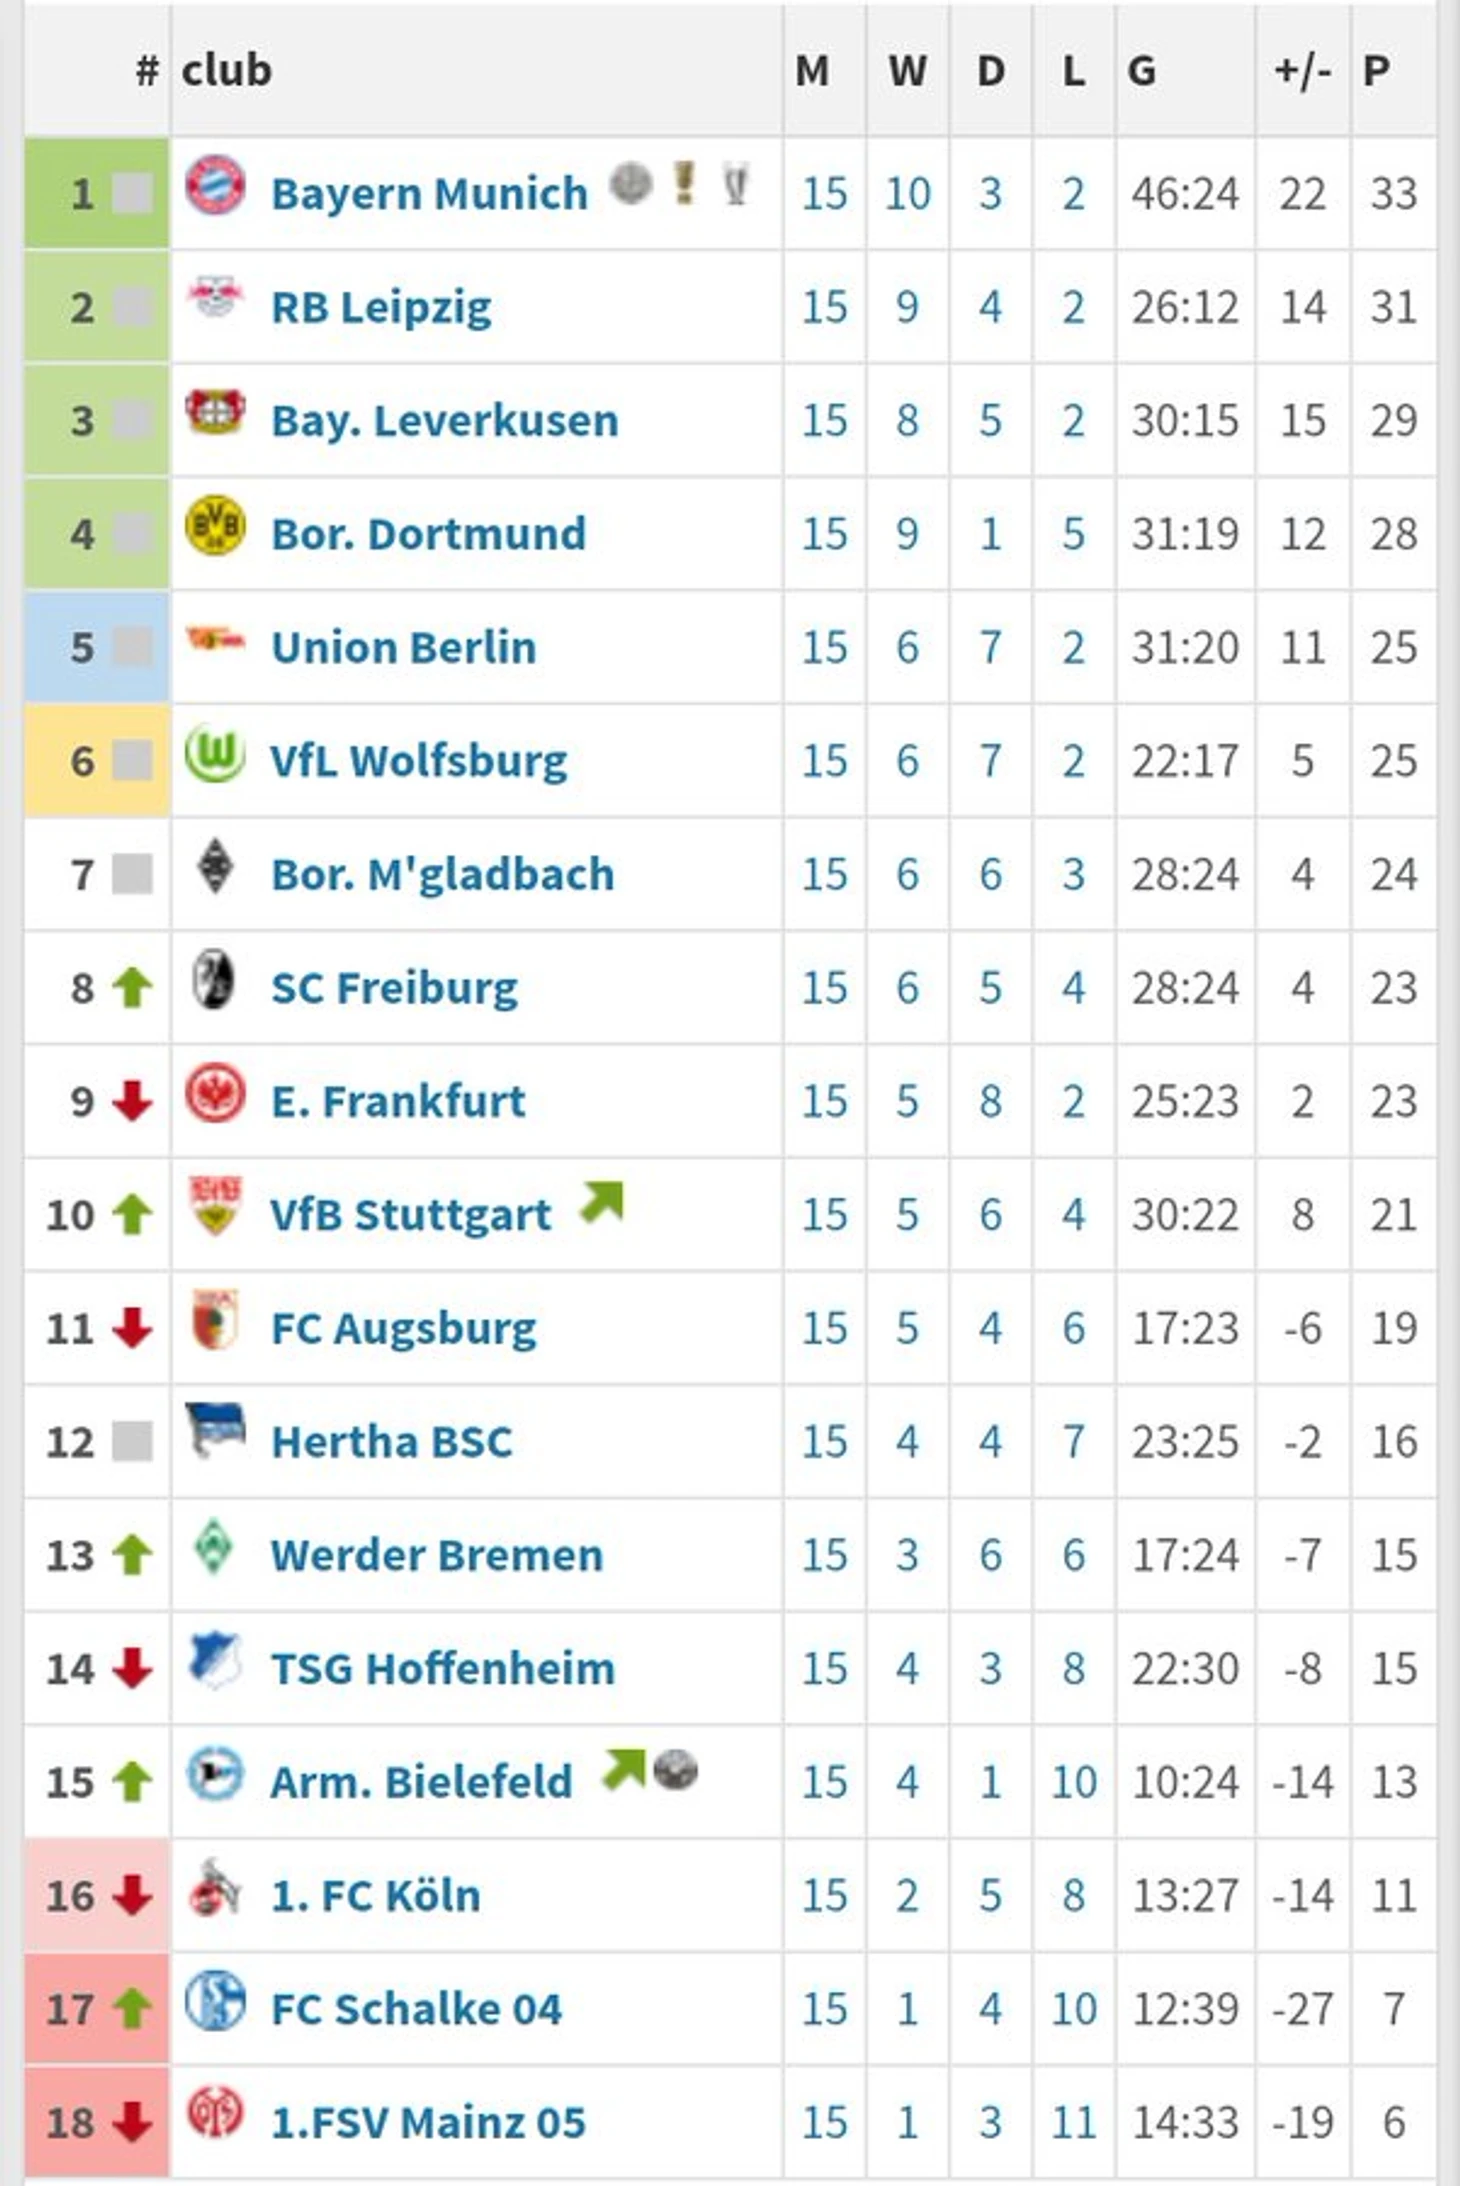Image resolution: width=1460 pixels, height=2186 pixels.
Task: Click the Bayern Munich club crest
Action: click(x=215, y=185)
